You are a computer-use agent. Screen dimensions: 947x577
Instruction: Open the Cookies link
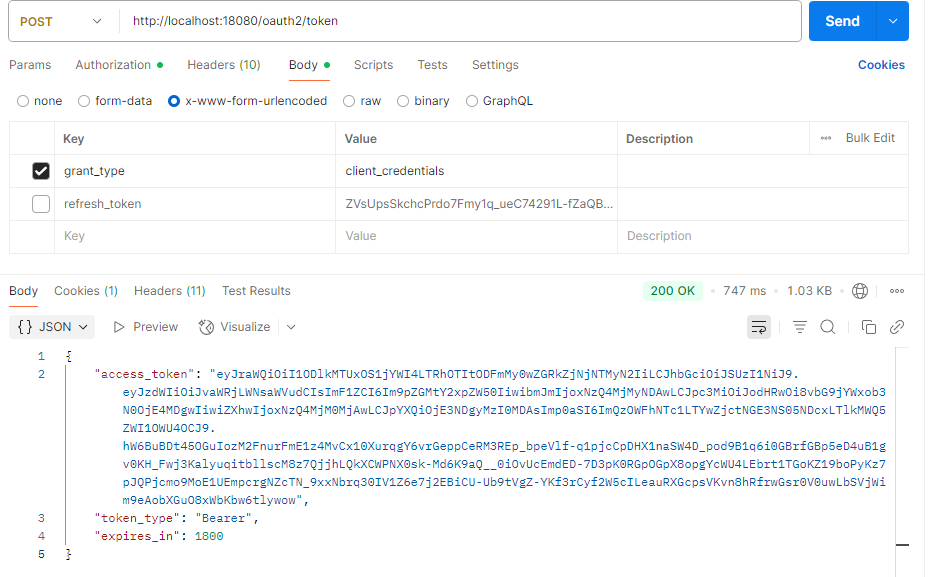[x=881, y=65]
